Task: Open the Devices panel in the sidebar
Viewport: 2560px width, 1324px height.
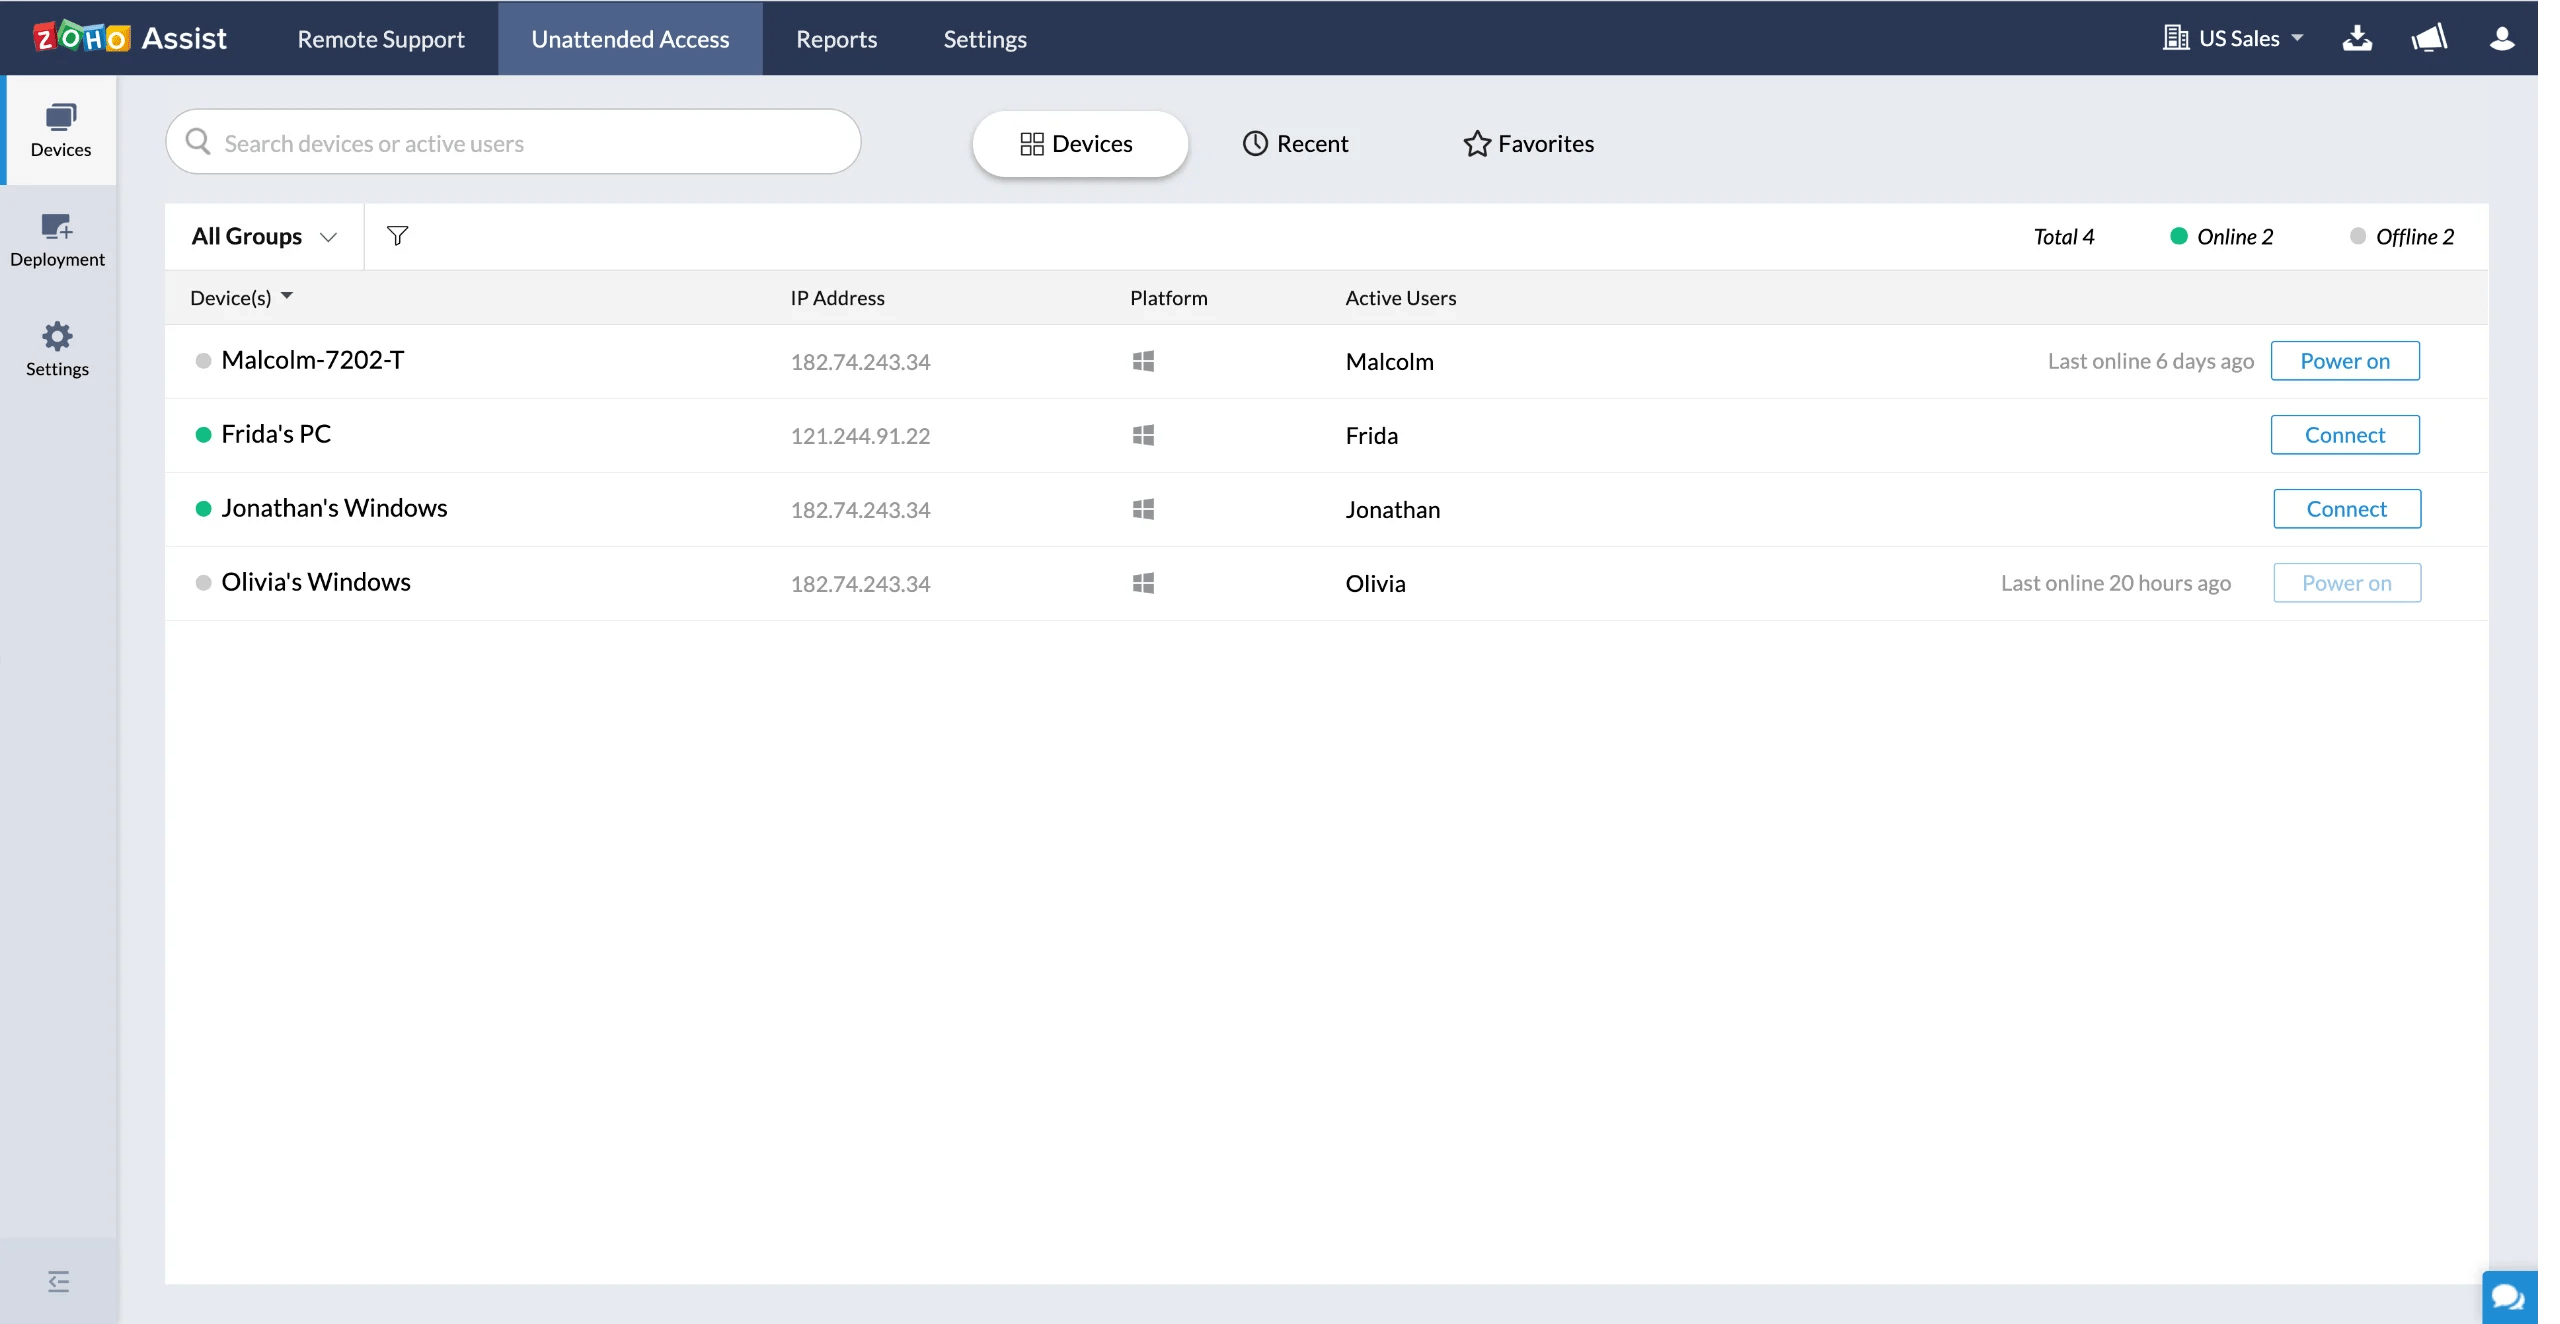Action: pos(59,130)
